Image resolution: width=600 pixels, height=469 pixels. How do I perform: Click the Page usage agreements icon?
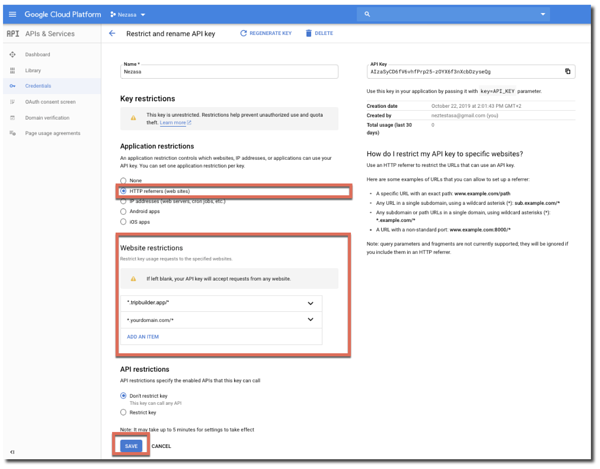(x=12, y=133)
